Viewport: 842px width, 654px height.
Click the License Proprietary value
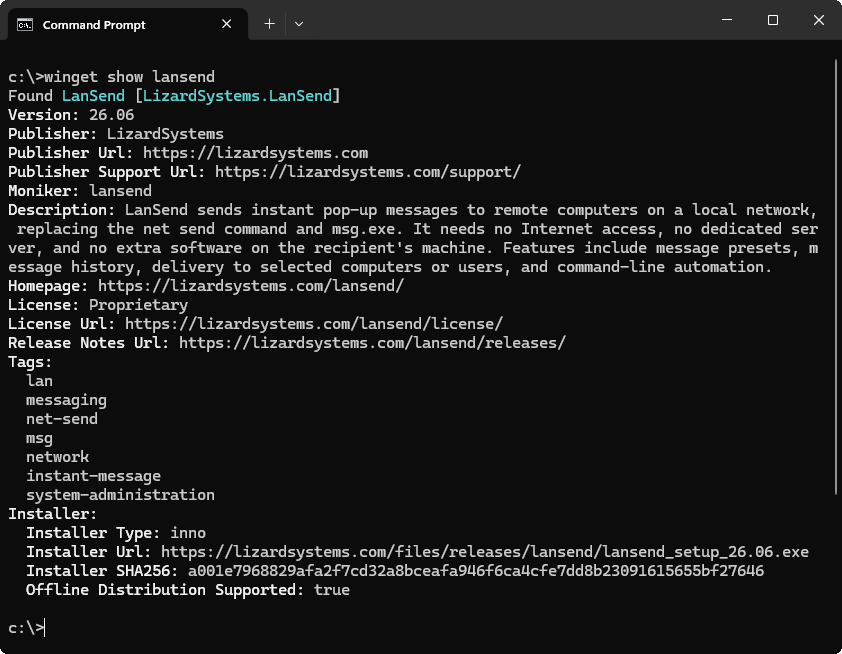pos(139,305)
